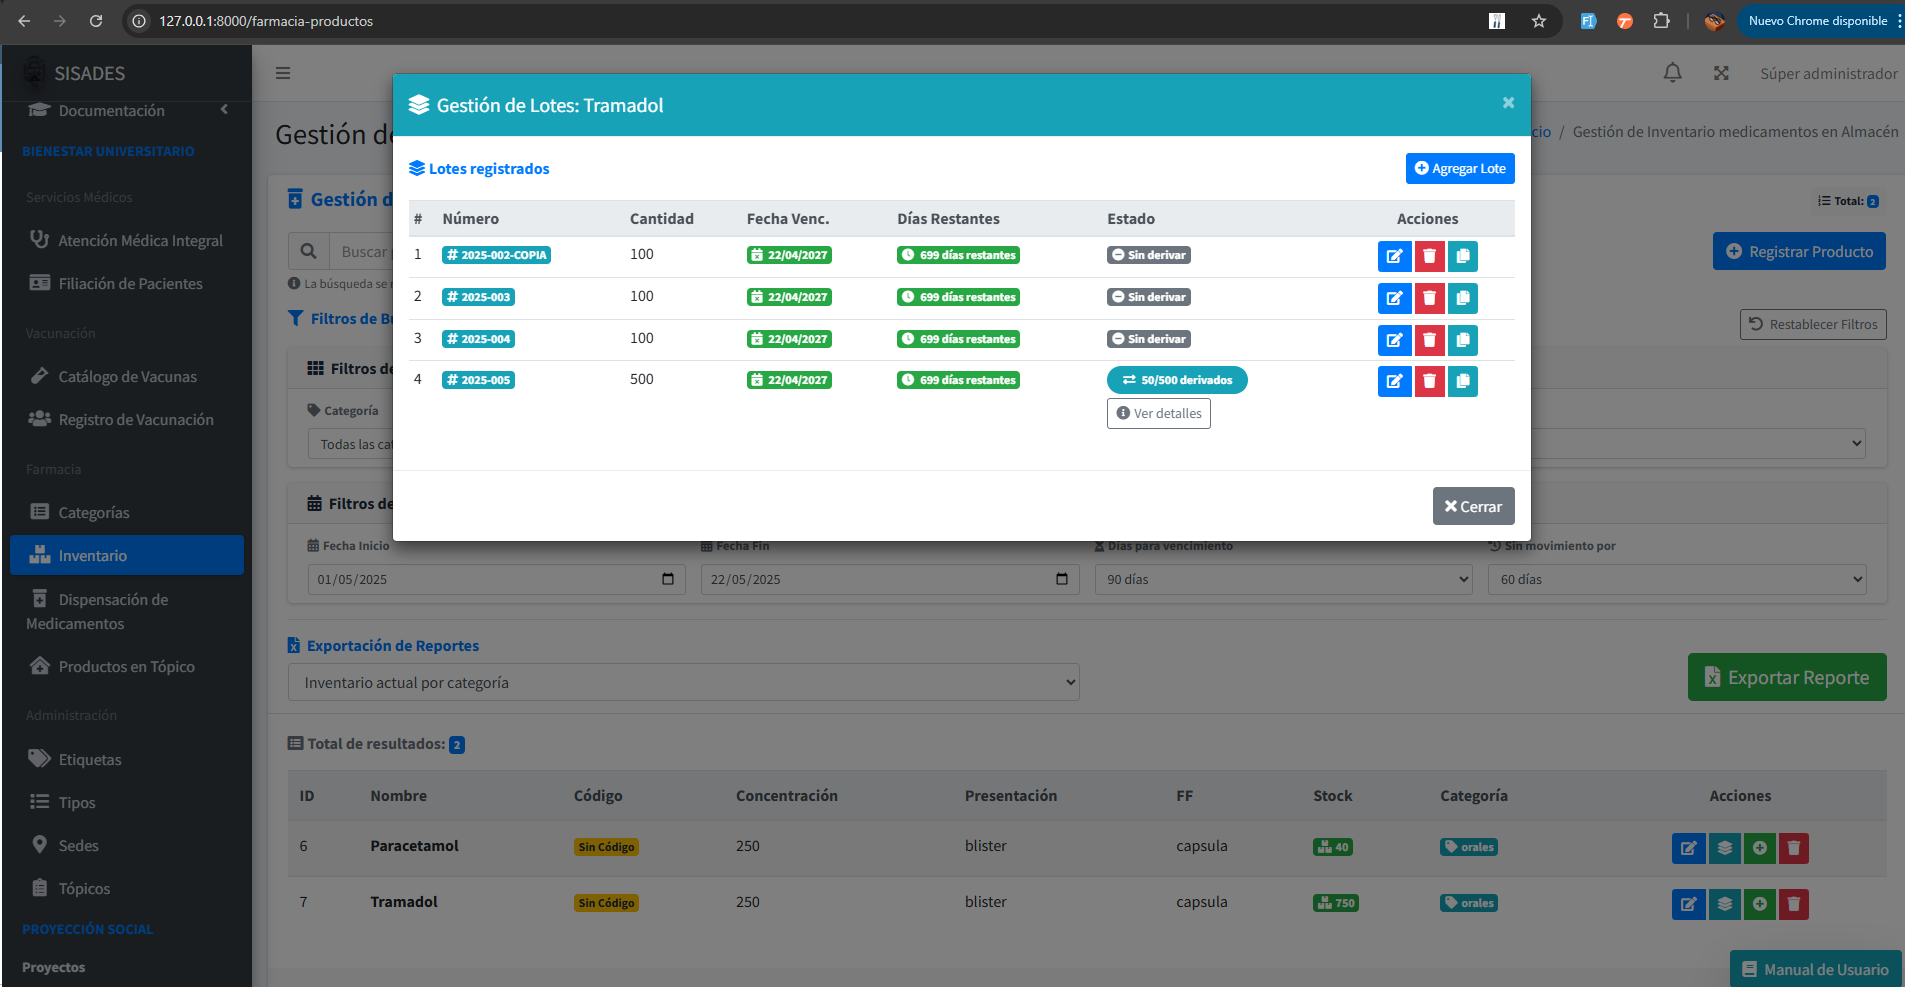Click 50/500 derivados status badge
Viewport: 1905px width, 987px height.
coord(1177,380)
